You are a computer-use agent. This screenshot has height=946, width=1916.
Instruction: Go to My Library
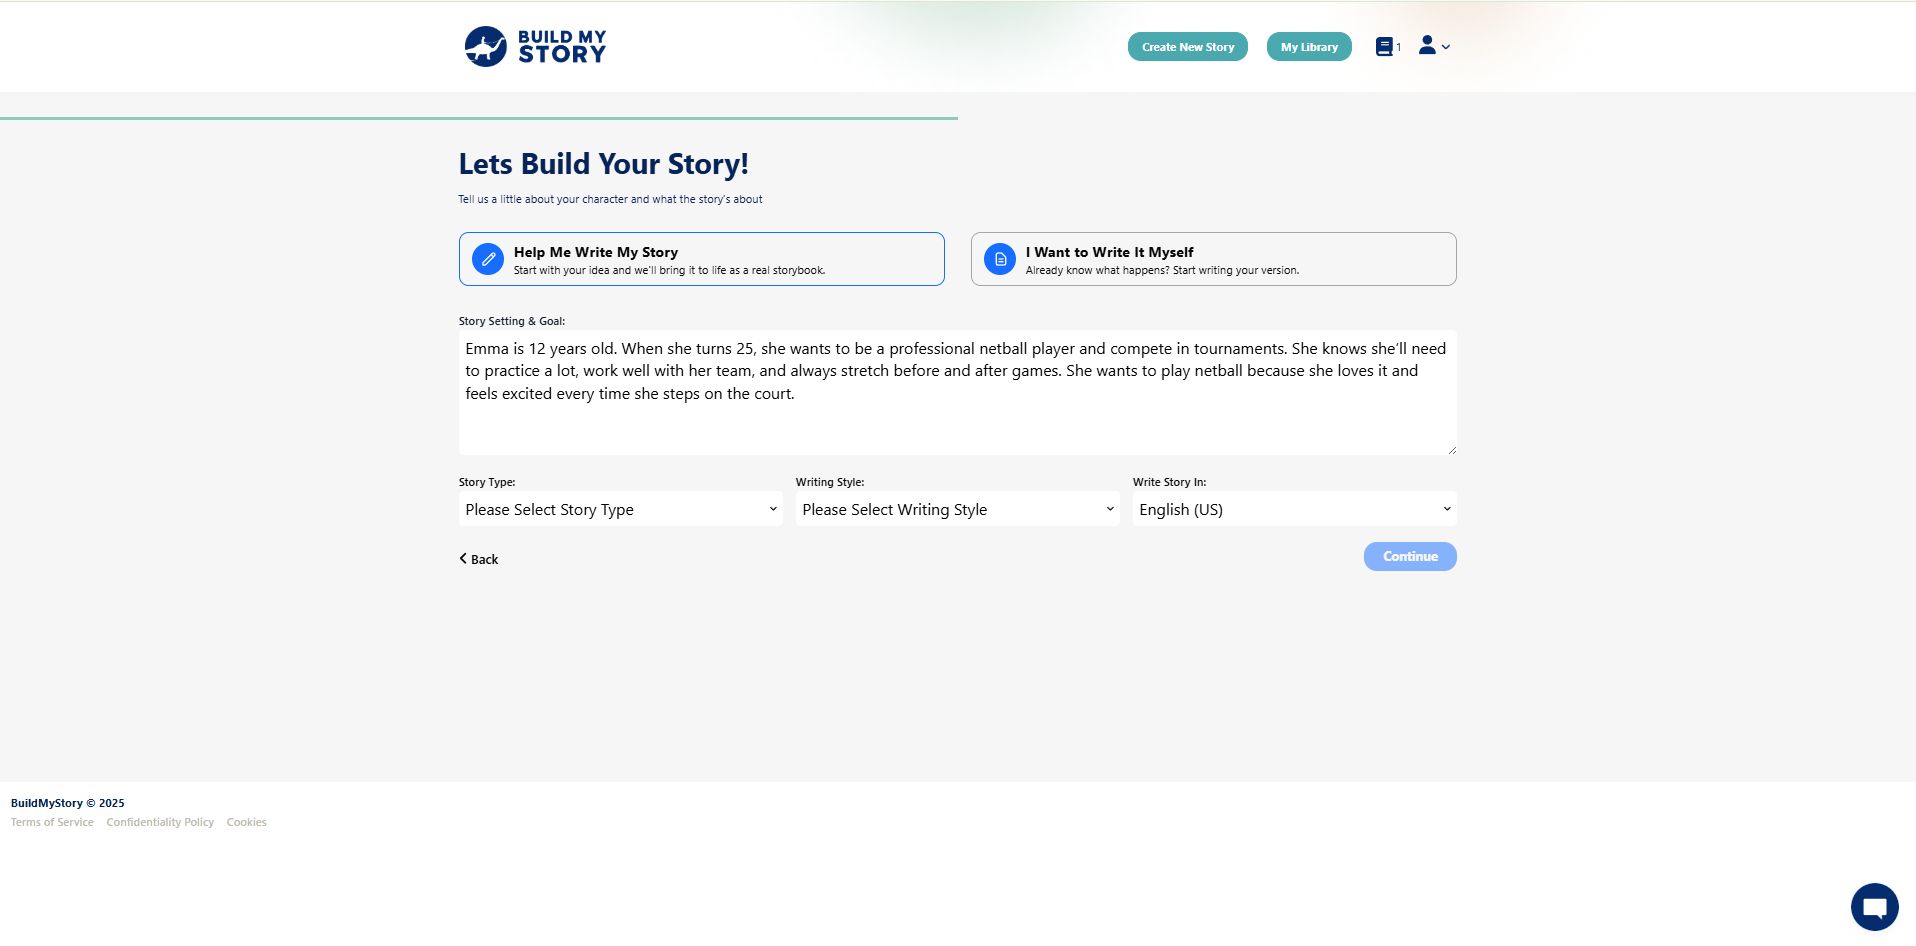coord(1308,47)
